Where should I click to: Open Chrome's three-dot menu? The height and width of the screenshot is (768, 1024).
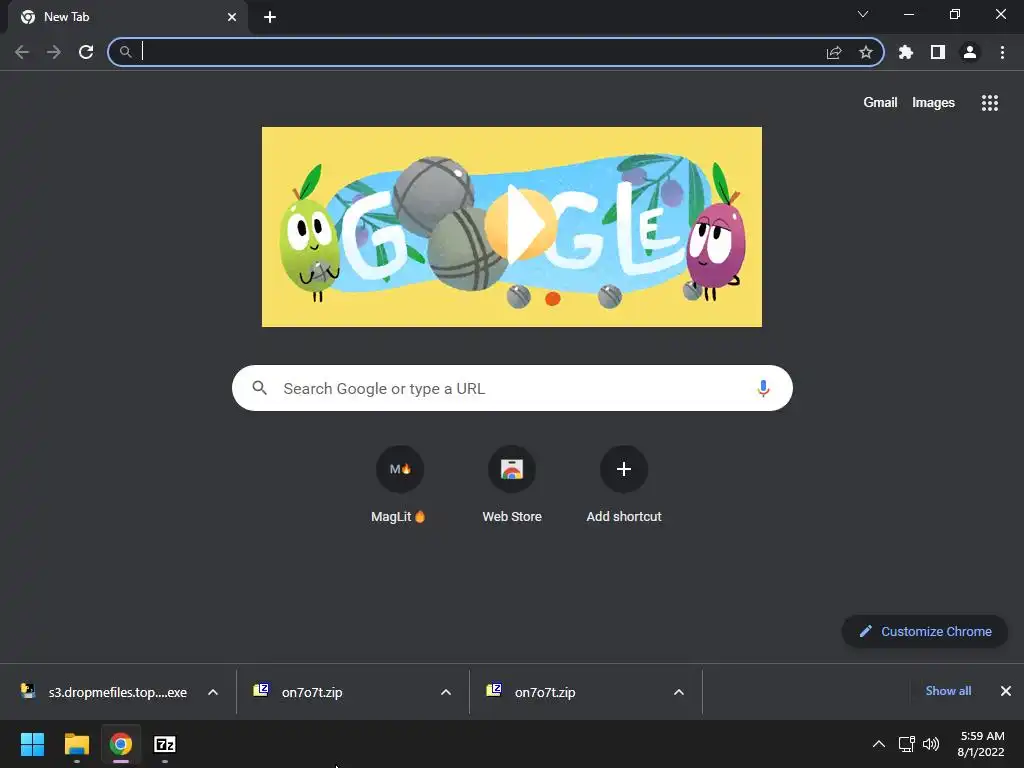click(1002, 52)
